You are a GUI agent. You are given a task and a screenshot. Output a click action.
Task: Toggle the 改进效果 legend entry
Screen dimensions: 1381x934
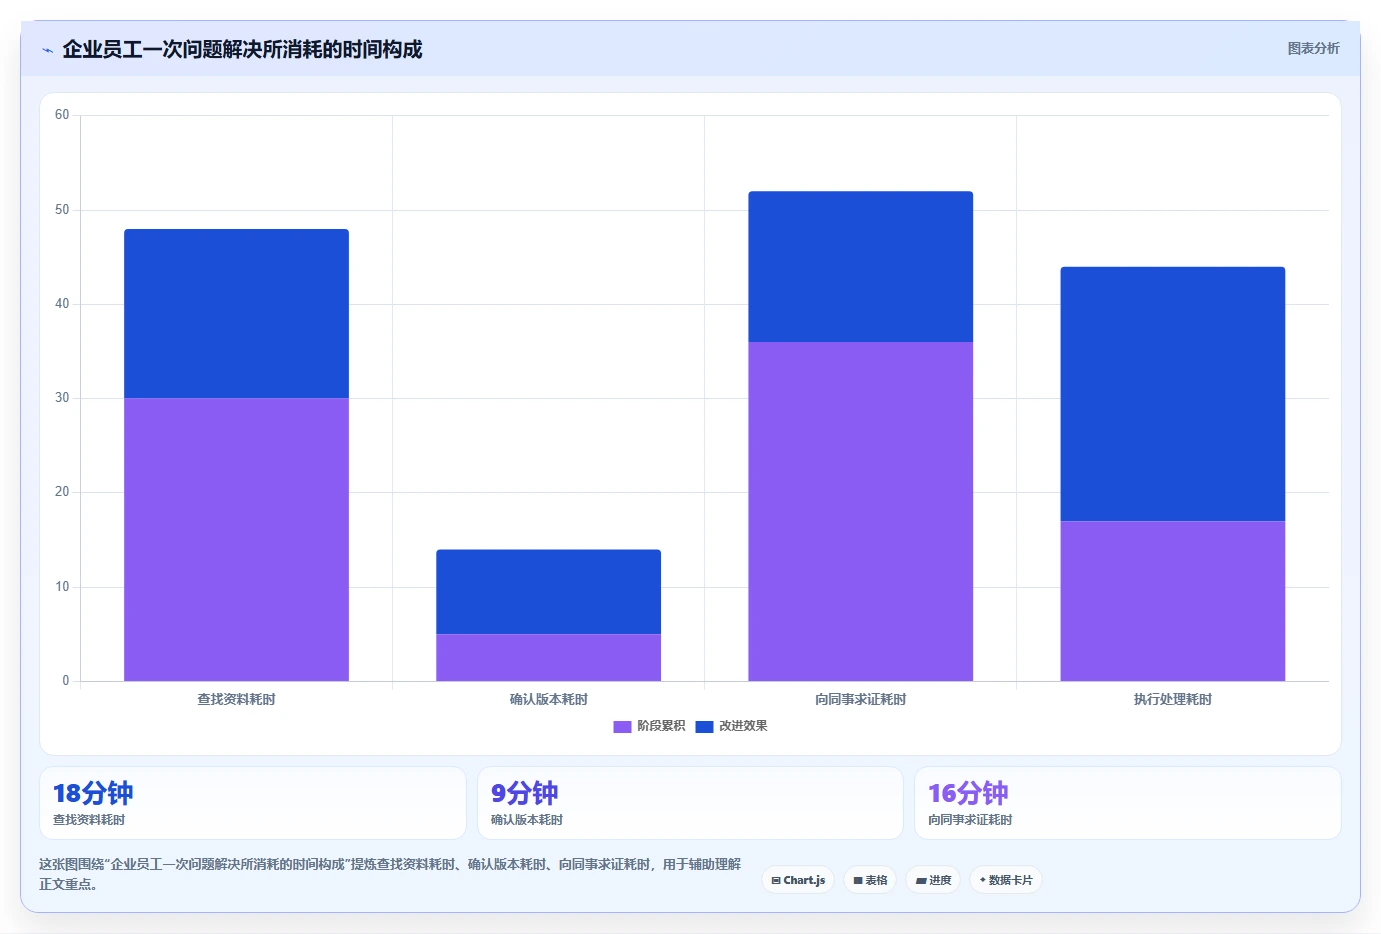click(x=731, y=726)
